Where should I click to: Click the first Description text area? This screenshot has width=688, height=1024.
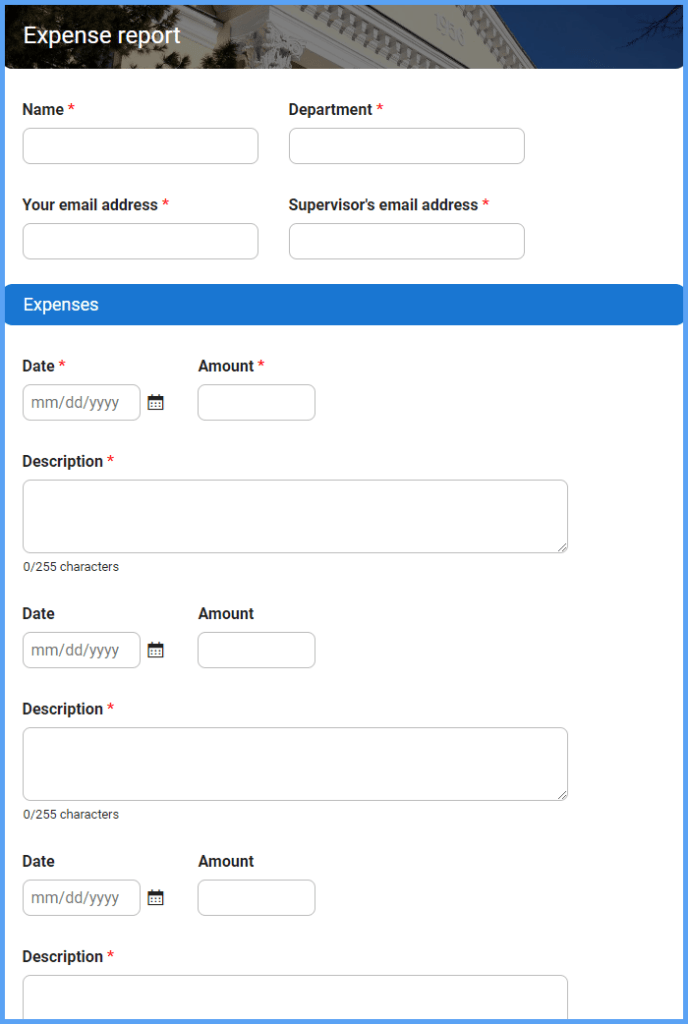coord(295,515)
